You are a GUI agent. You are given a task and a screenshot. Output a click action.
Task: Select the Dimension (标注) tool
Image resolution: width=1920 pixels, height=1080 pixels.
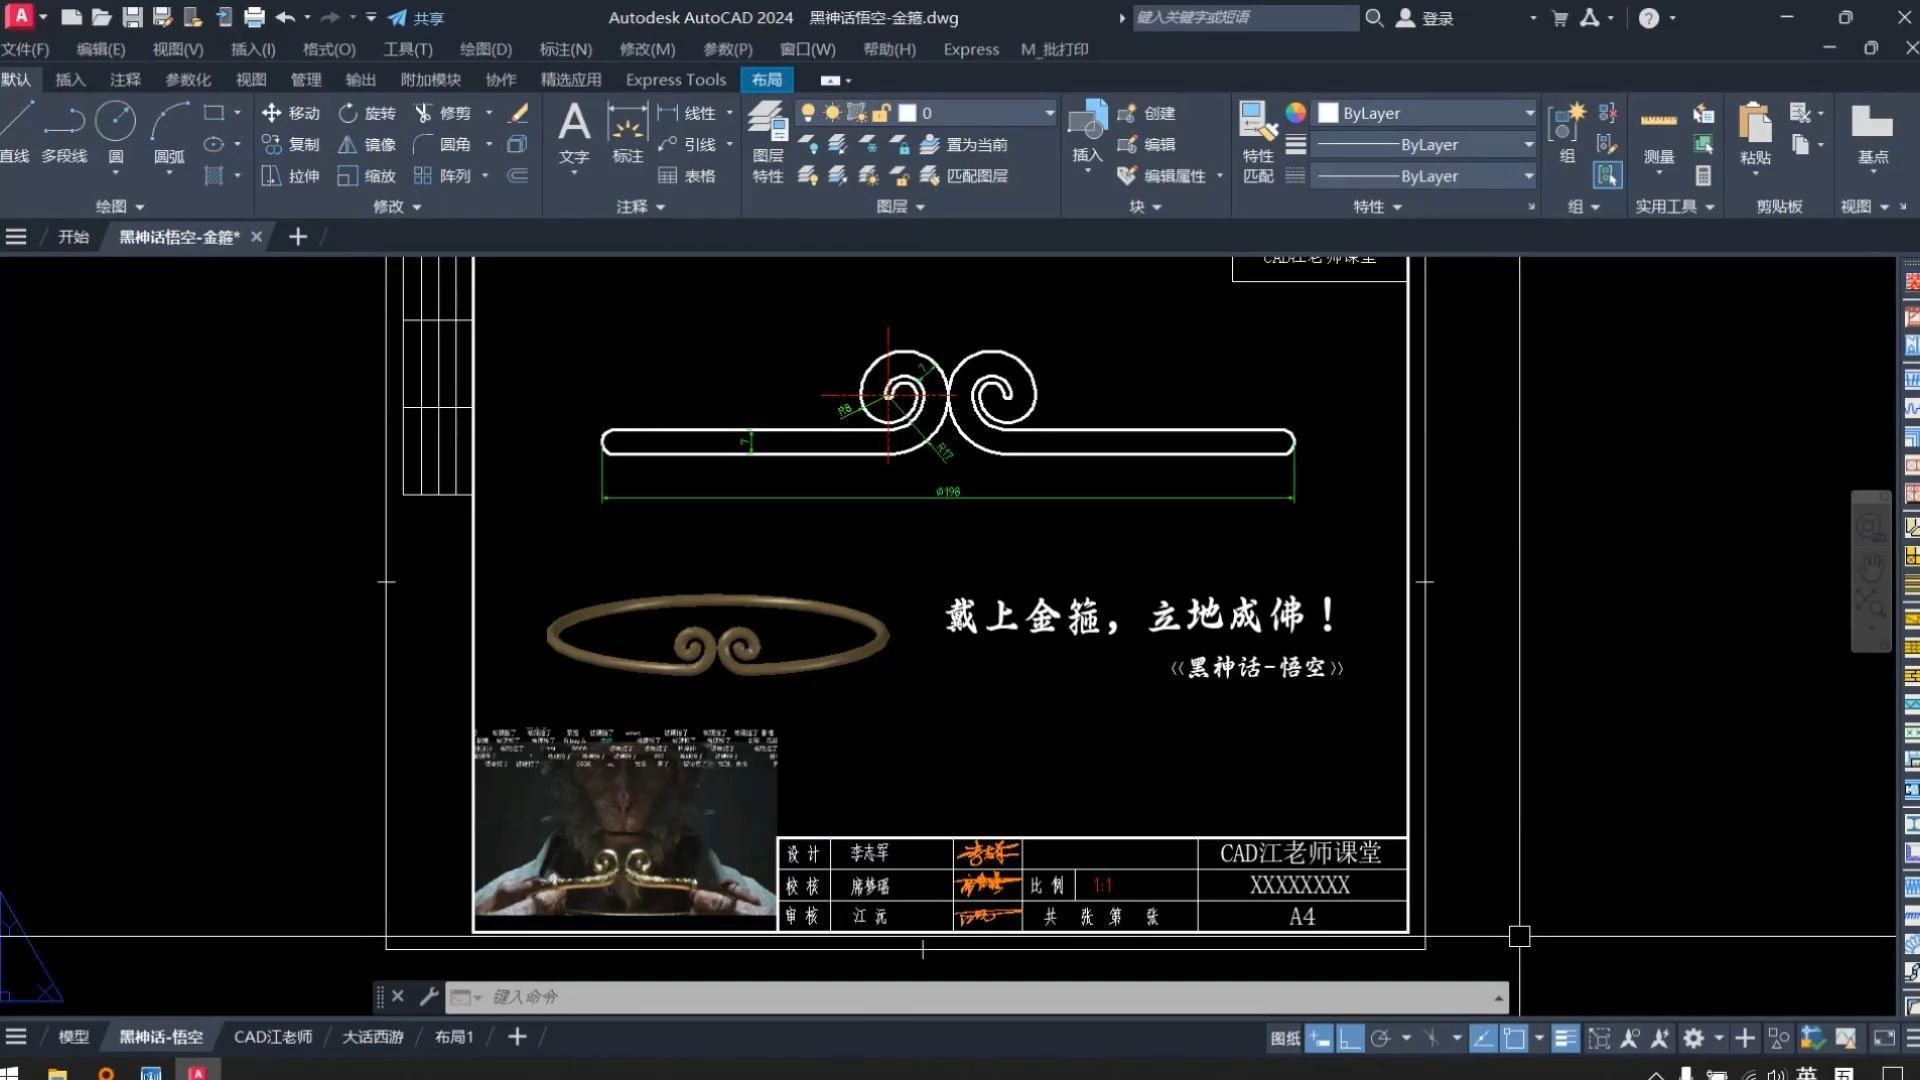point(628,133)
